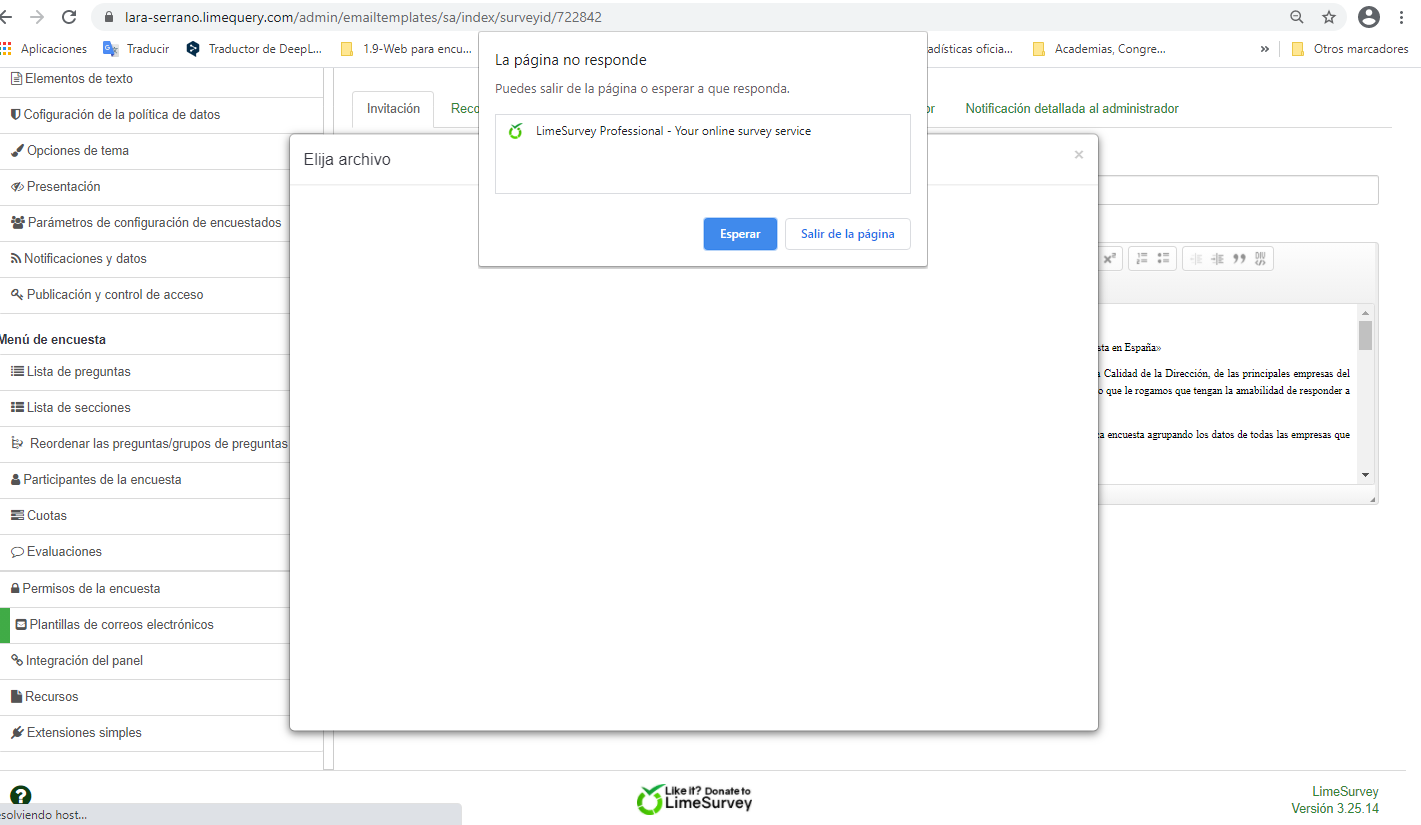The height and width of the screenshot is (825, 1421).
Task: Open the 1.9-Web para encu... bookmark folder
Action: pyautogui.click(x=406, y=48)
